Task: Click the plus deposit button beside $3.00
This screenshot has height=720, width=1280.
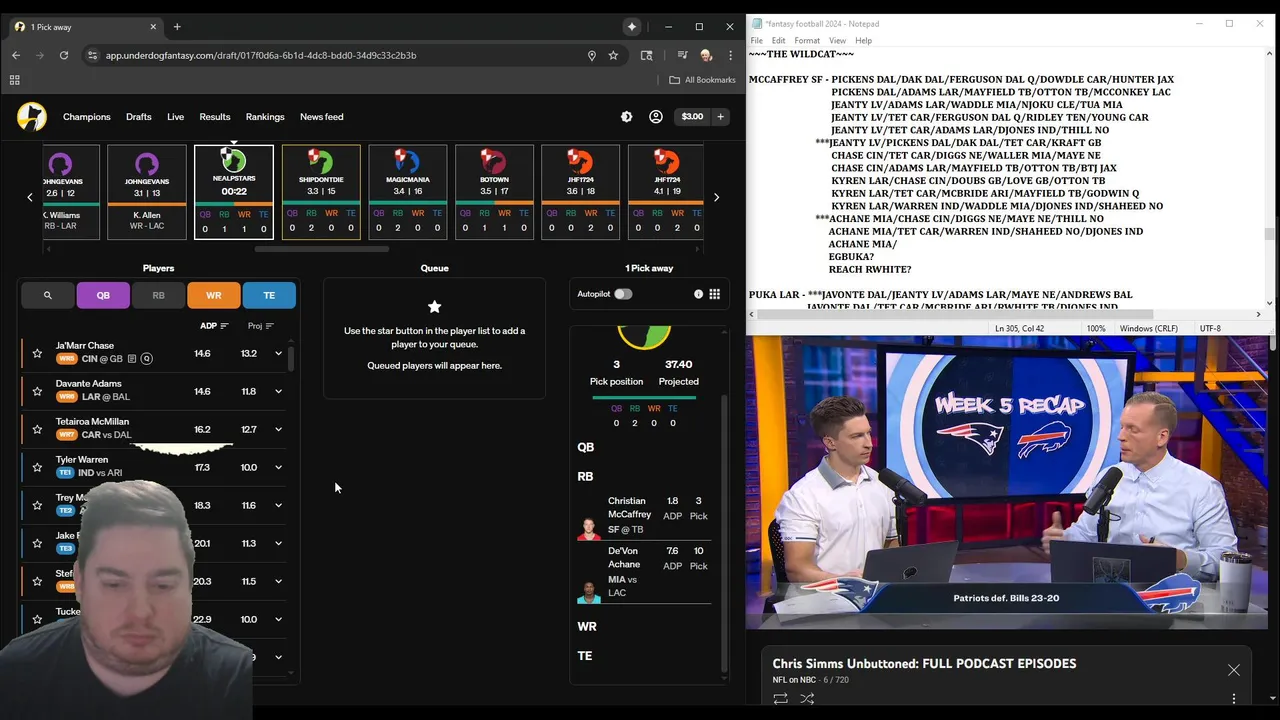Action: point(720,117)
